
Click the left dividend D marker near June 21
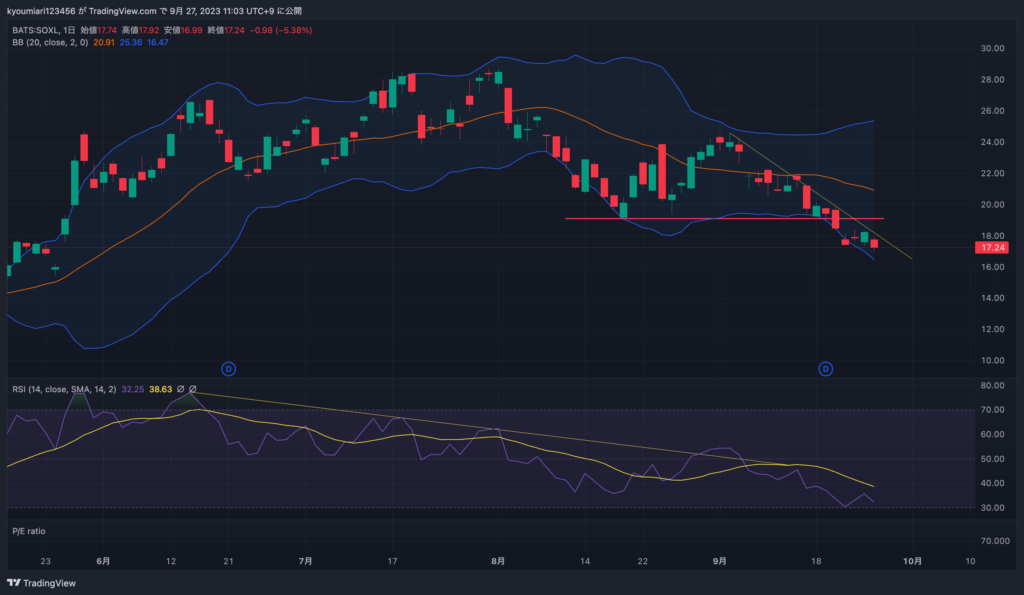click(x=229, y=369)
